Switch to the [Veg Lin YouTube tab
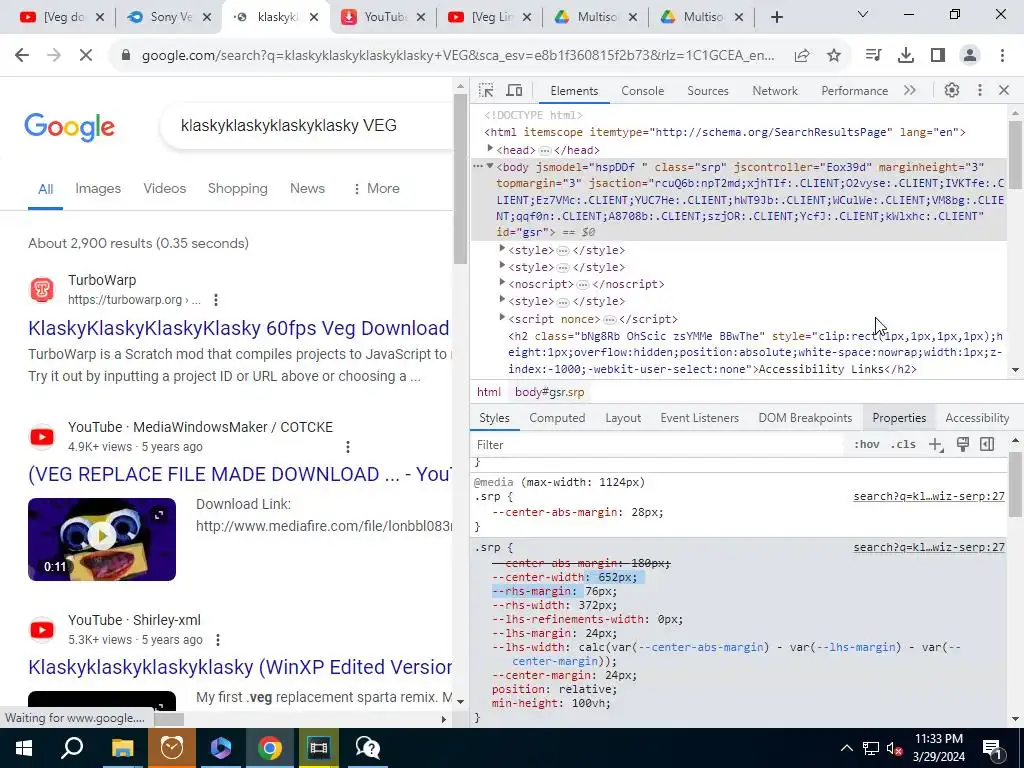 click(x=490, y=18)
